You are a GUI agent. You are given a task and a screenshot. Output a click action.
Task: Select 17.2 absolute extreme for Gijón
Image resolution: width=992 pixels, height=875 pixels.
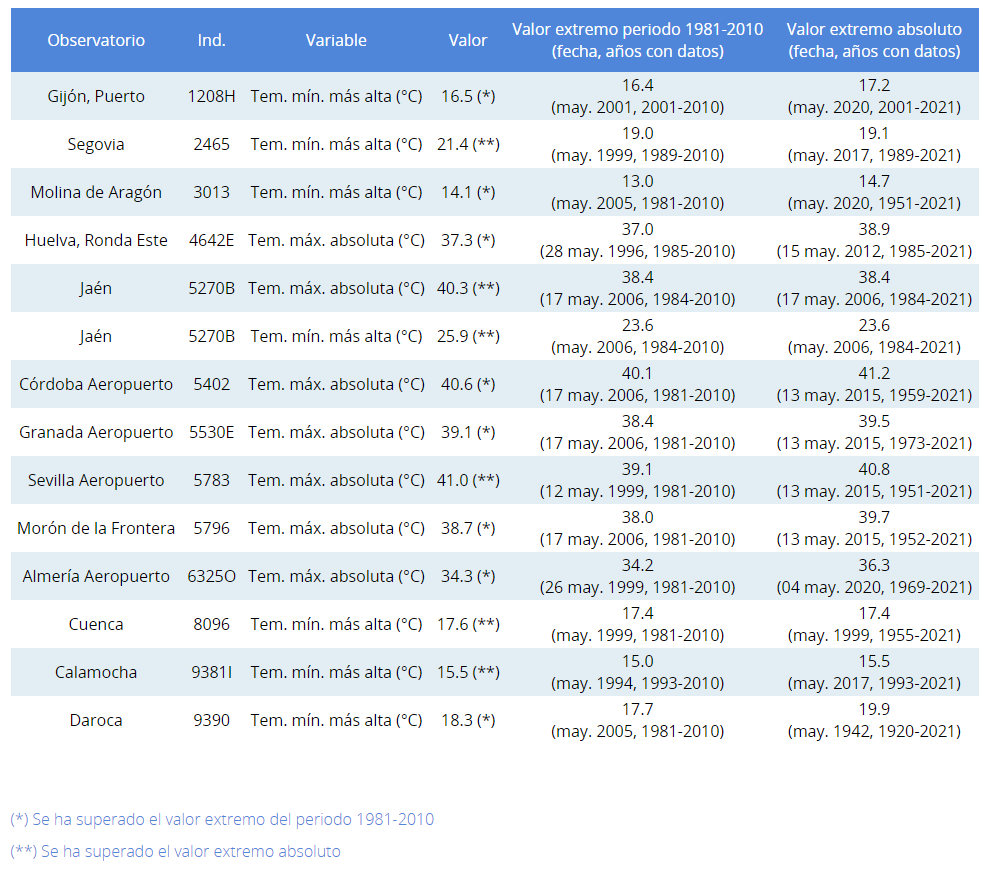tap(874, 96)
